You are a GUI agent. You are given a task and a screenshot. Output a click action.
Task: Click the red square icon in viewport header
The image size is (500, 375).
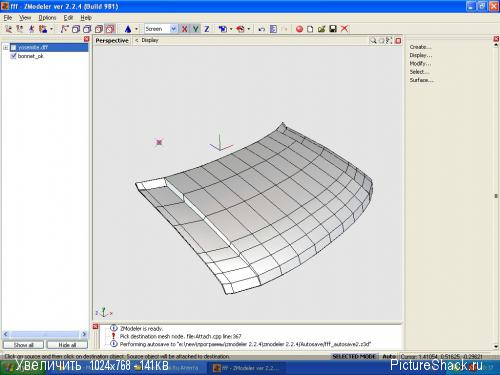(398, 41)
